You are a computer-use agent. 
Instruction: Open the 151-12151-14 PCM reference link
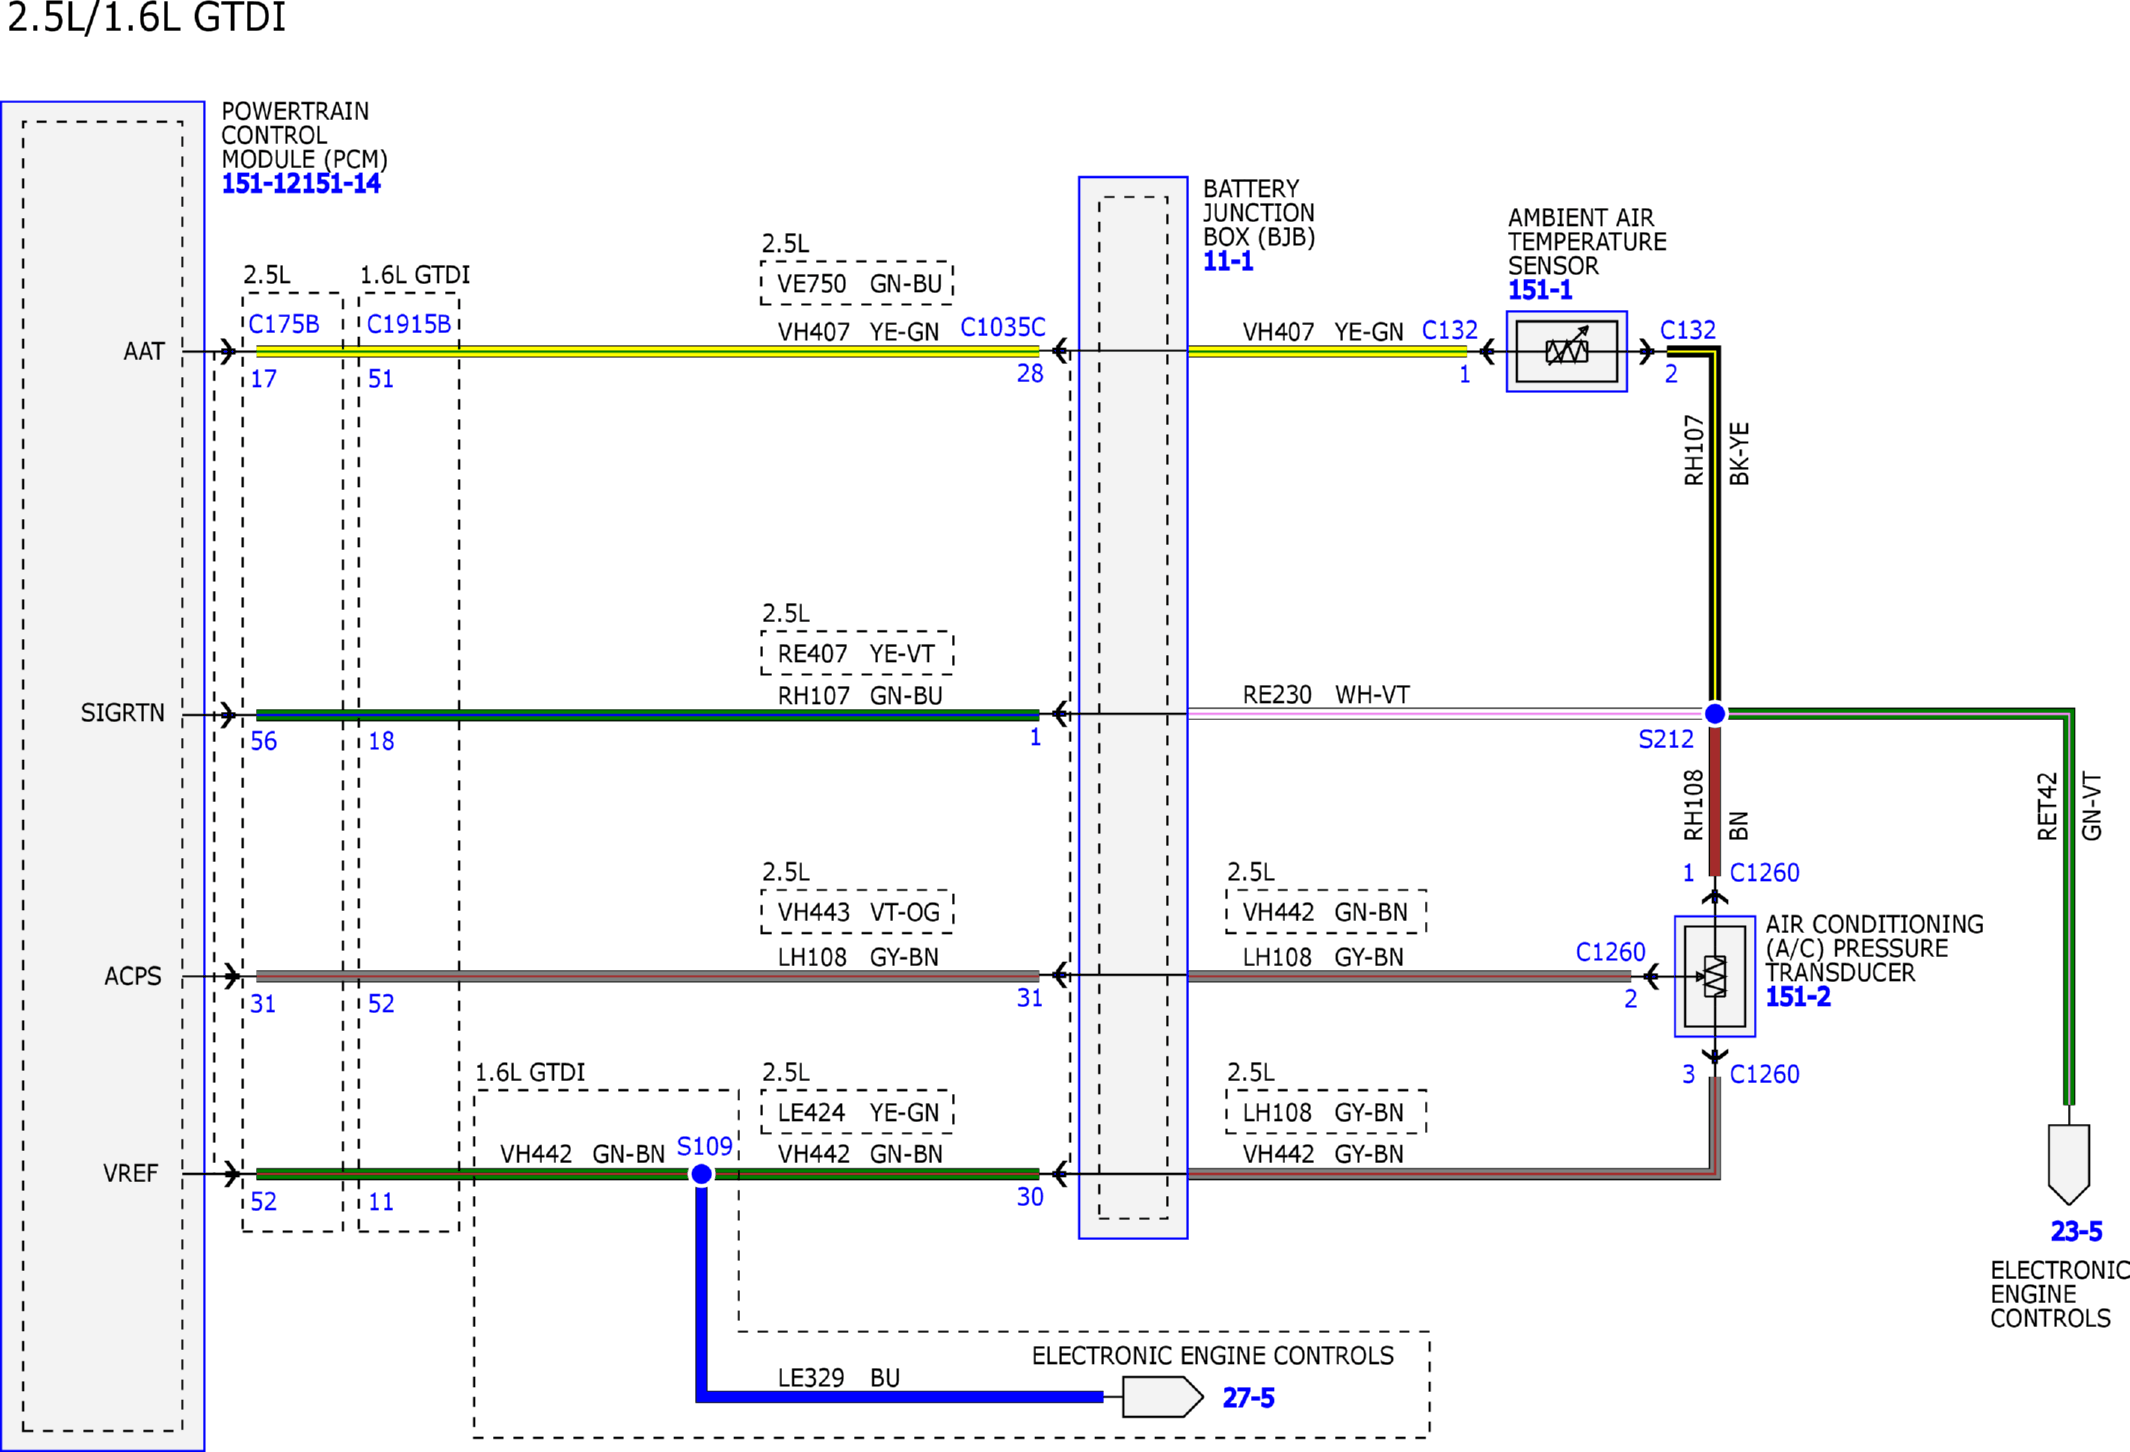[x=301, y=184]
